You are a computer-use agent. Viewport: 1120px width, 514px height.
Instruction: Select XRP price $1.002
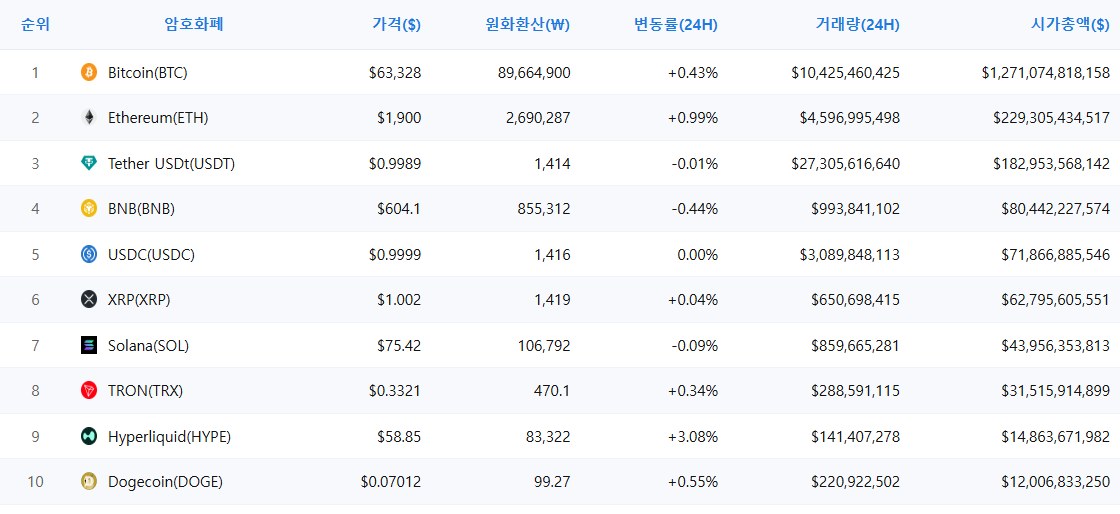tap(399, 301)
